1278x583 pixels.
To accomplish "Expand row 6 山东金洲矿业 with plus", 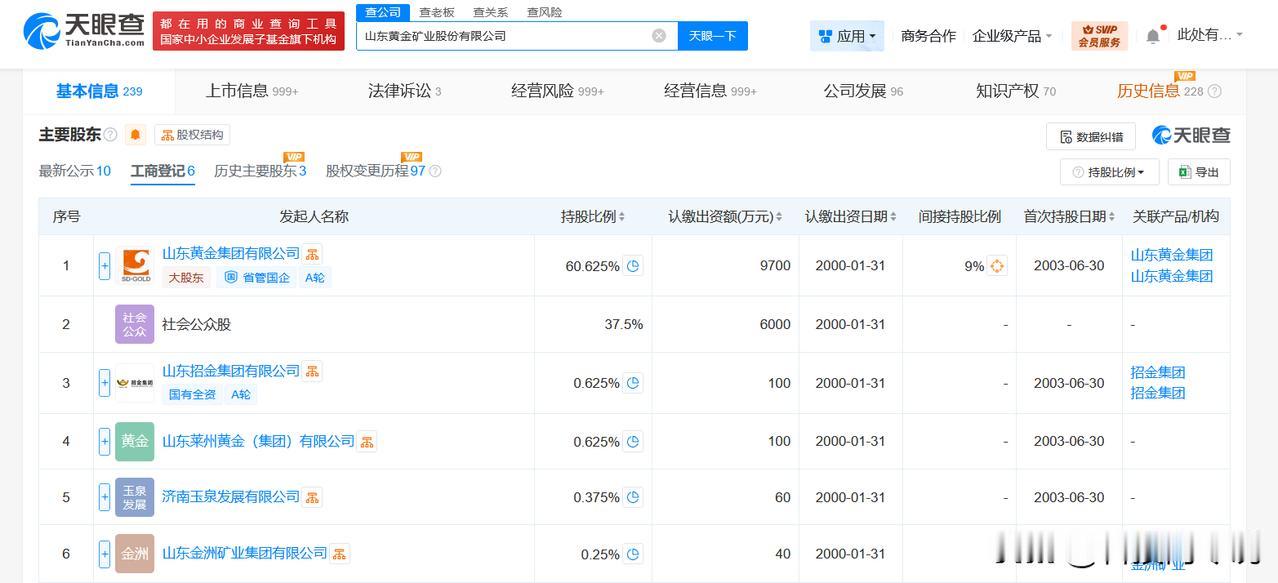I will 104,553.
